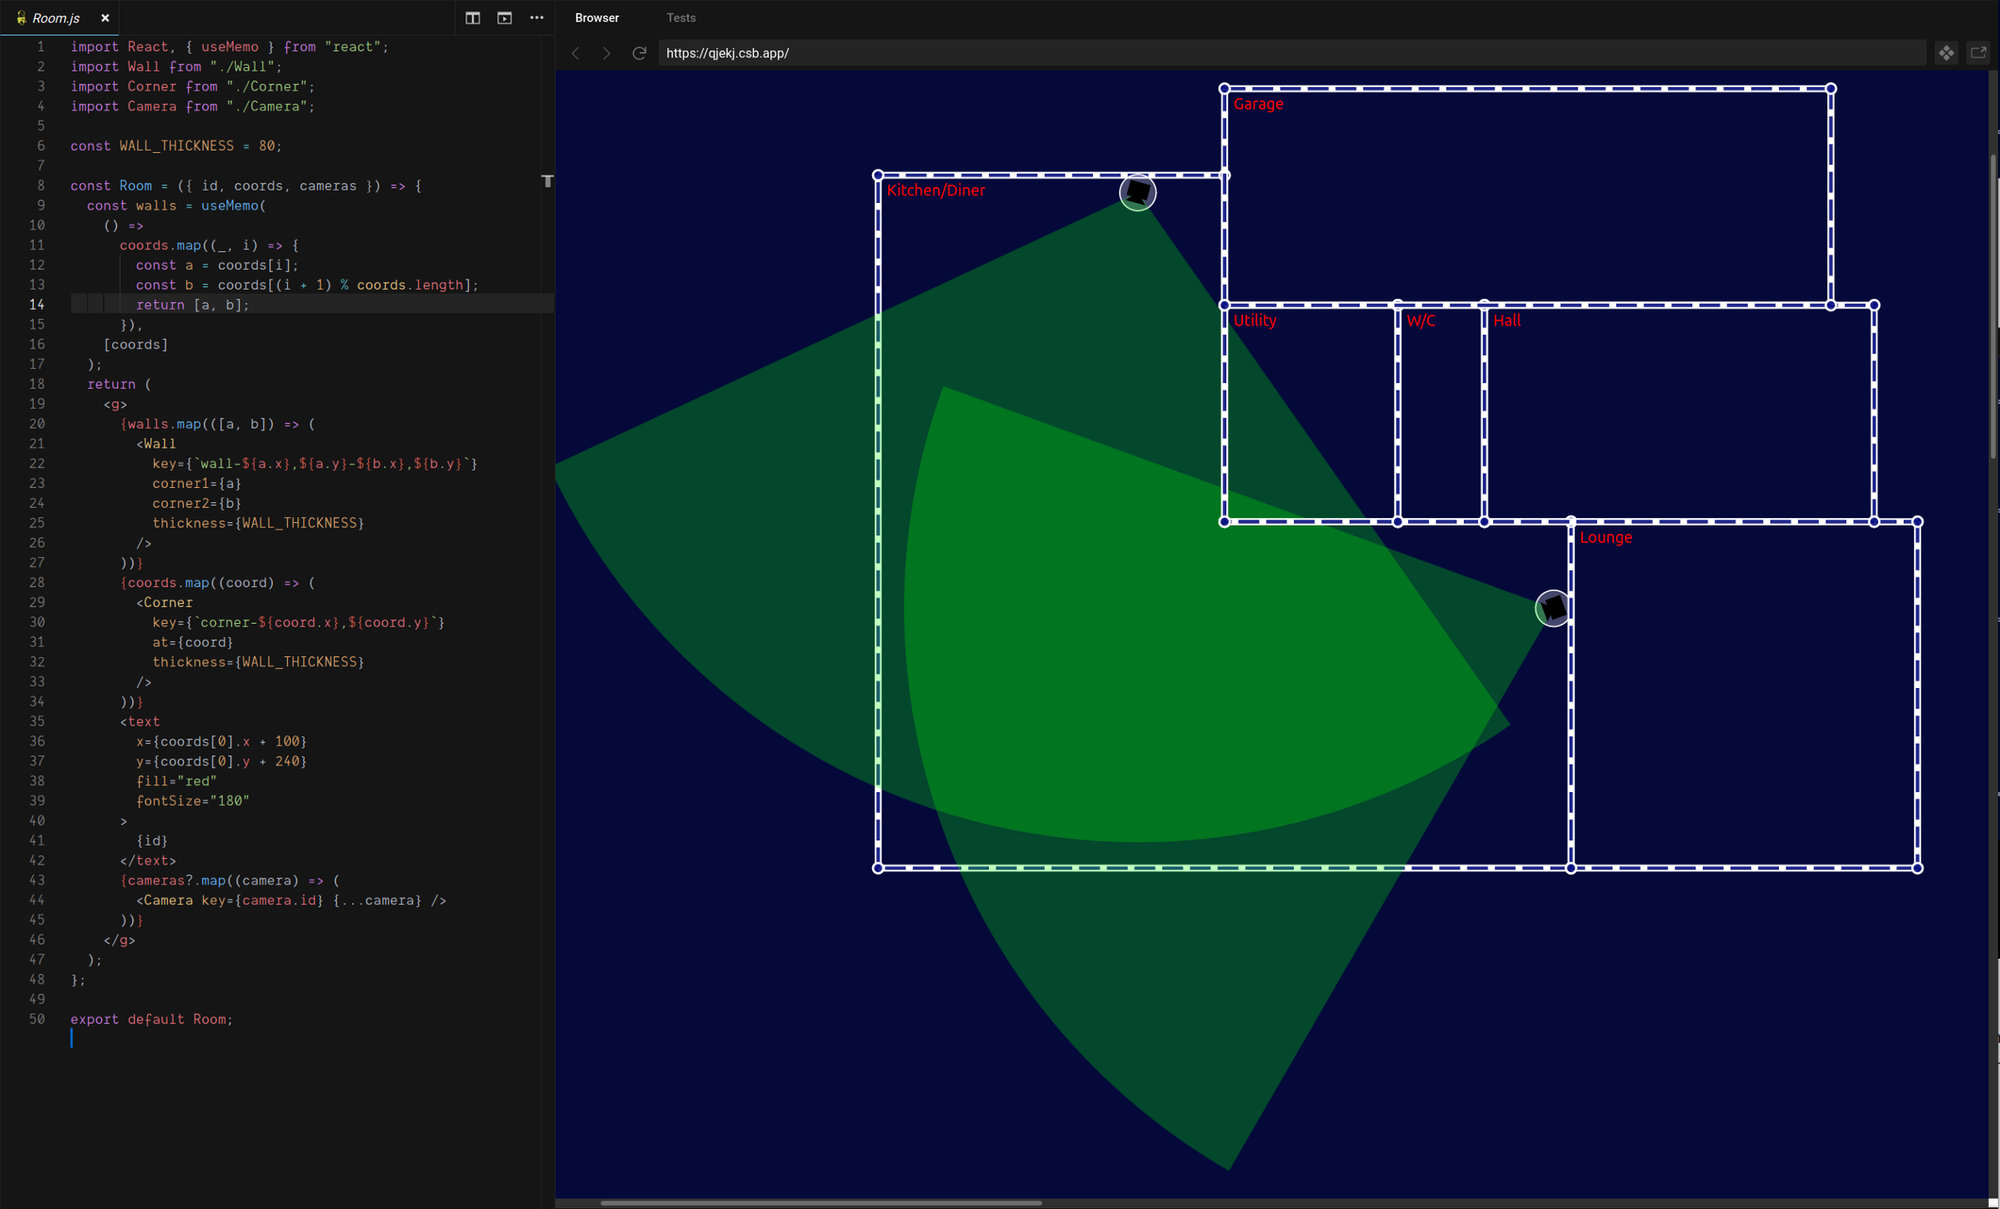The image size is (2000, 1209).
Task: Click the browser forward arrow
Action: tap(606, 53)
